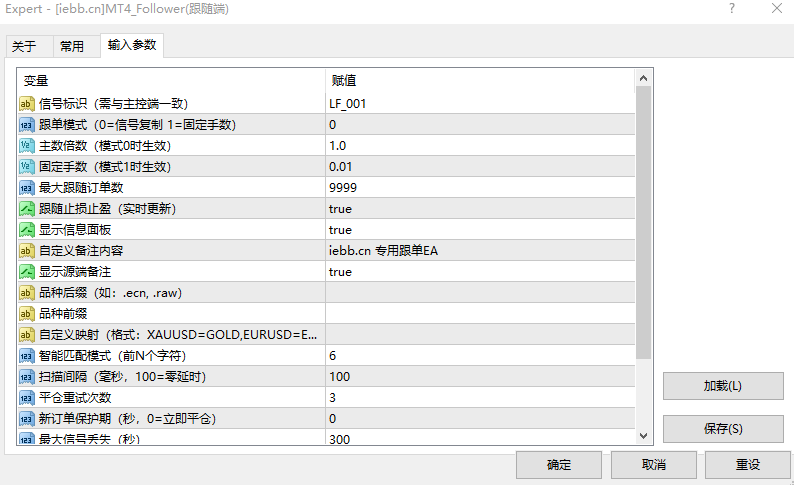
Task: Select the 平仓重试次数 variable label
Action: tap(75, 398)
